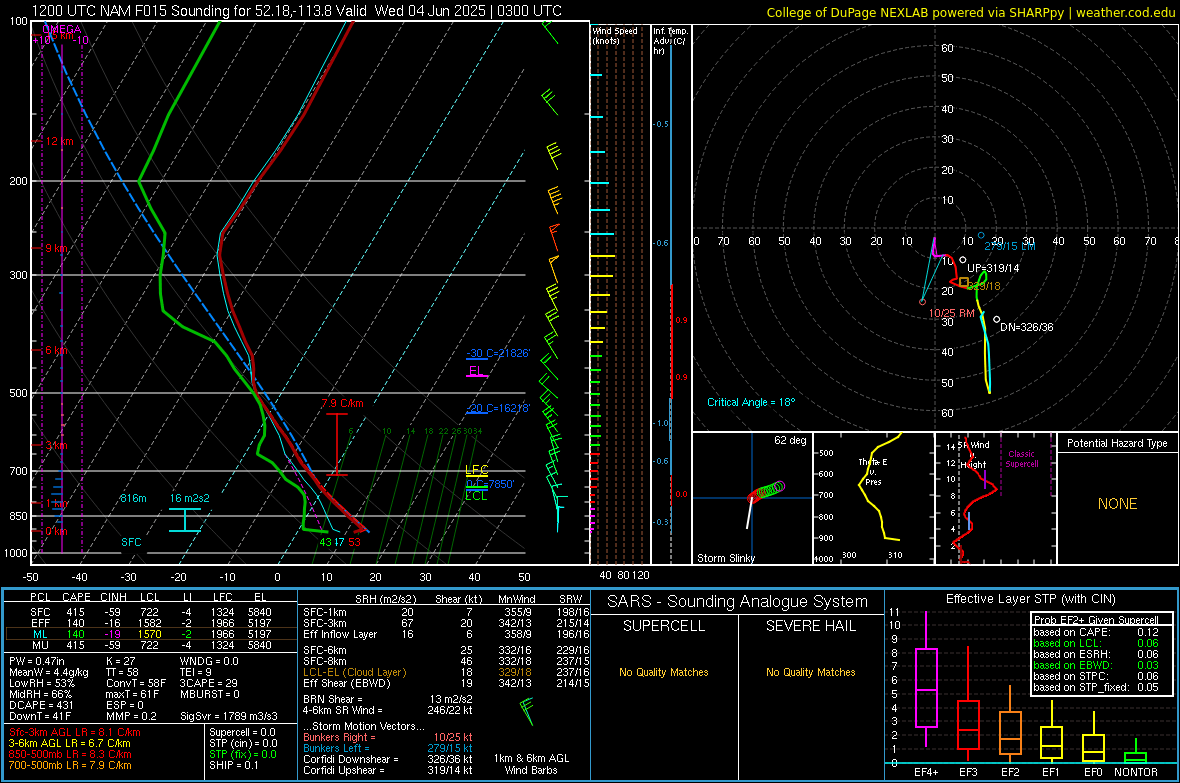
Task: Click the OMEGA label on the Skew-T
Action: coord(62,29)
